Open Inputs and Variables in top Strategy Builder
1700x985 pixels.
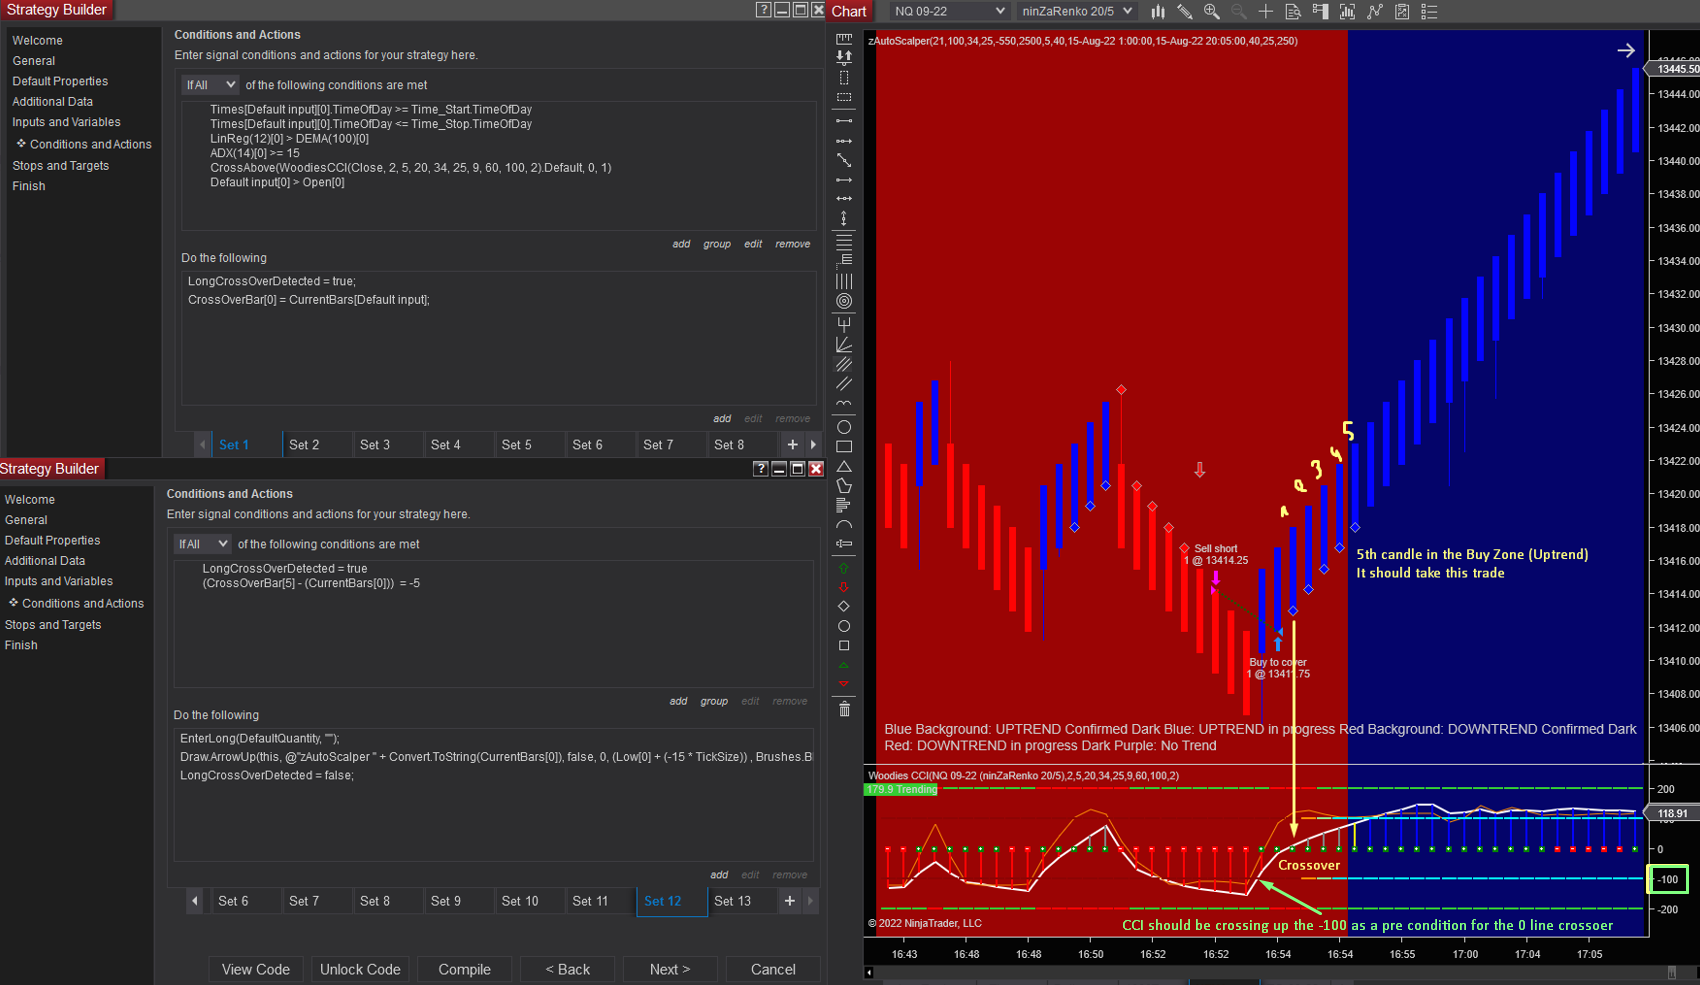point(66,122)
